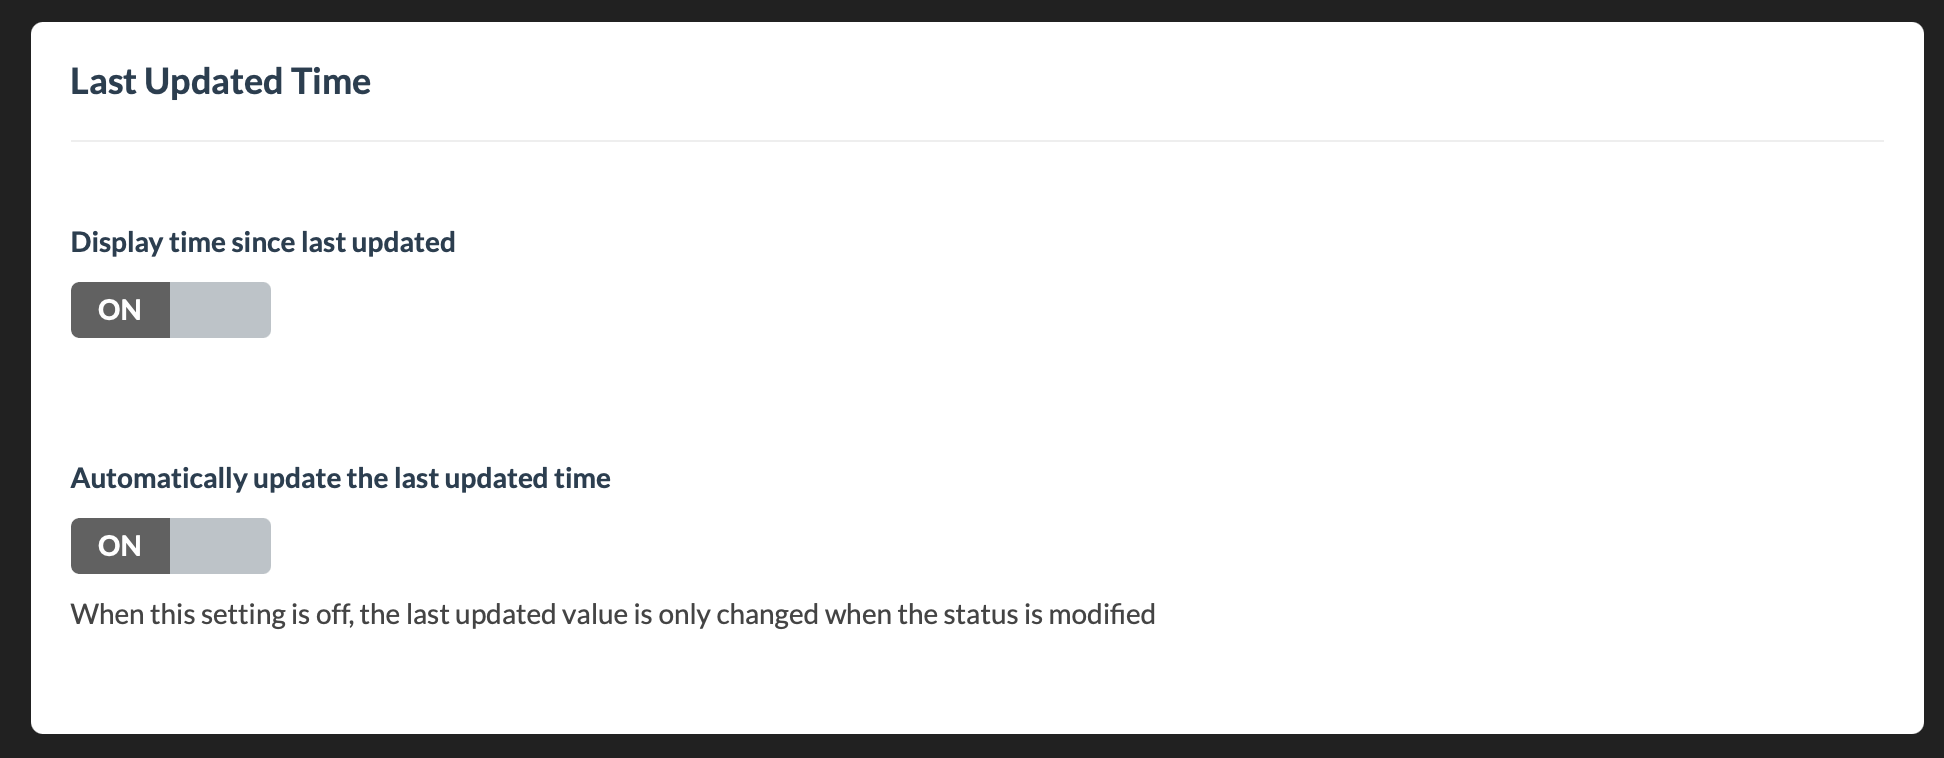1944x758 pixels.
Task: Click the helper text beginning "When this setting is off"
Action: pyautogui.click(x=612, y=614)
